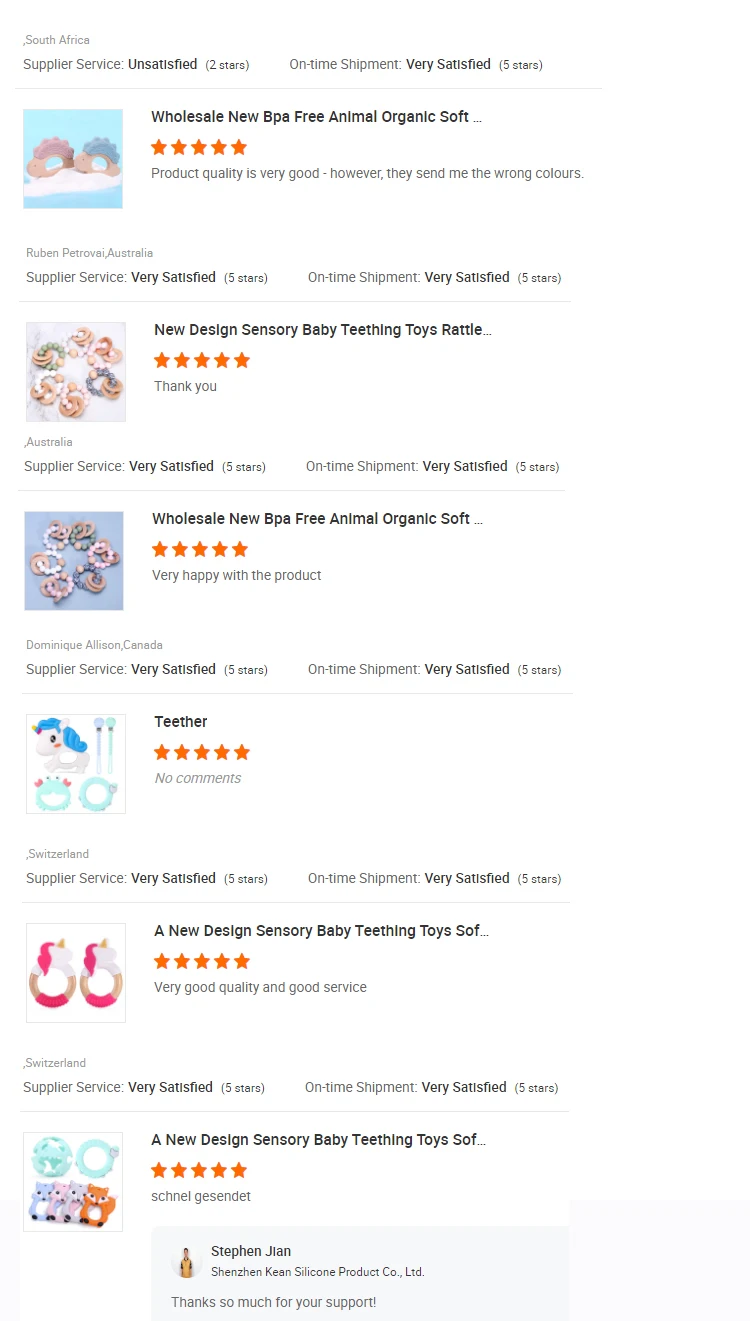Open the pink unicorn ring teether thumbnail
750x1321 pixels.
(x=76, y=973)
